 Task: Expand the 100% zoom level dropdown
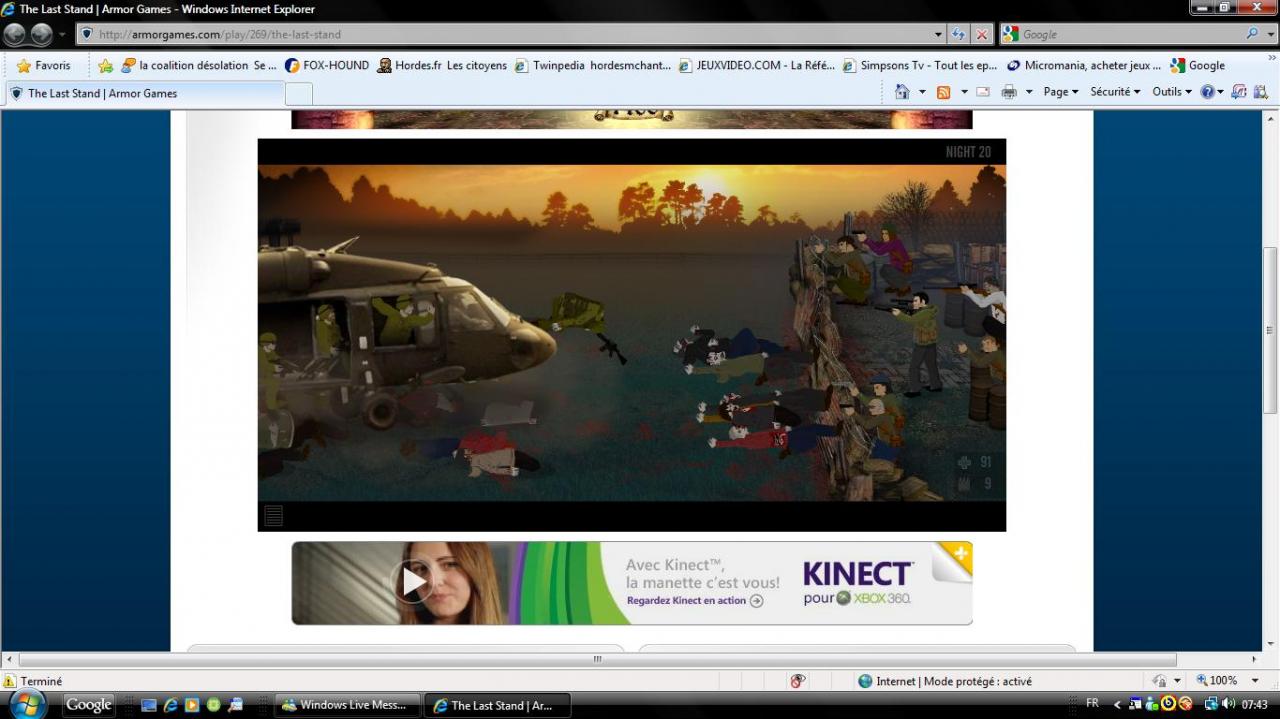[x=1255, y=681]
